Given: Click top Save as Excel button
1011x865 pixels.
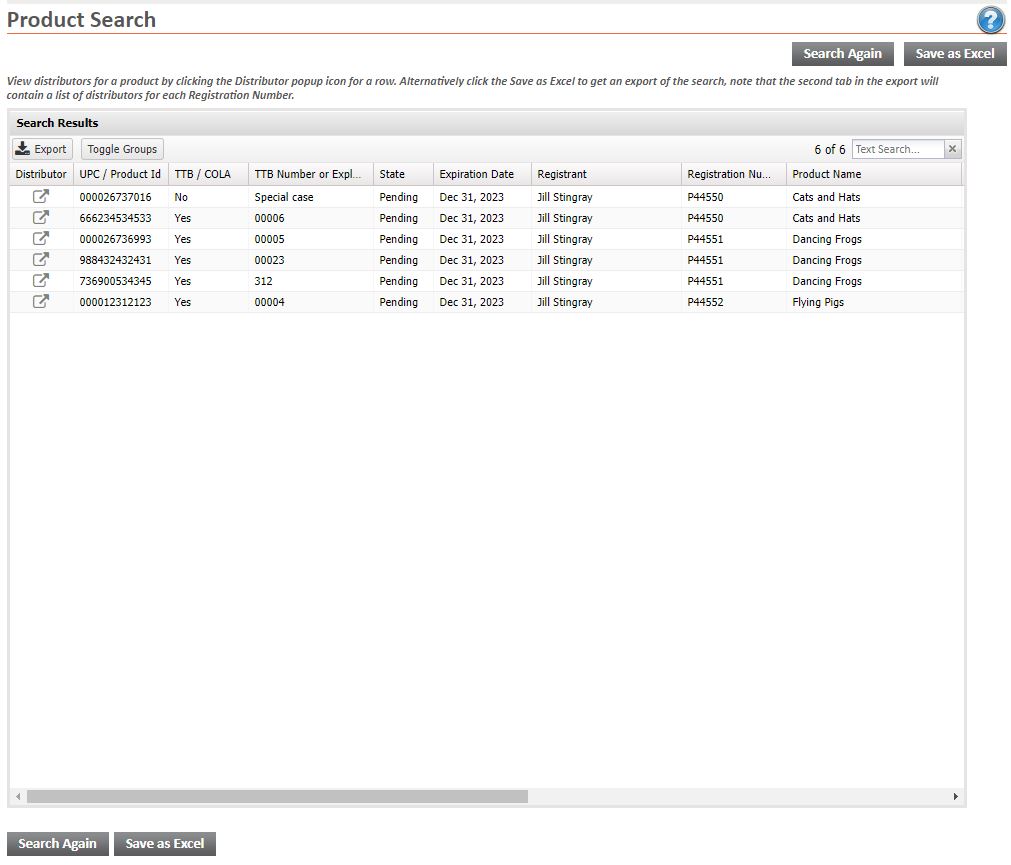Looking at the screenshot, I should tap(955, 53).
